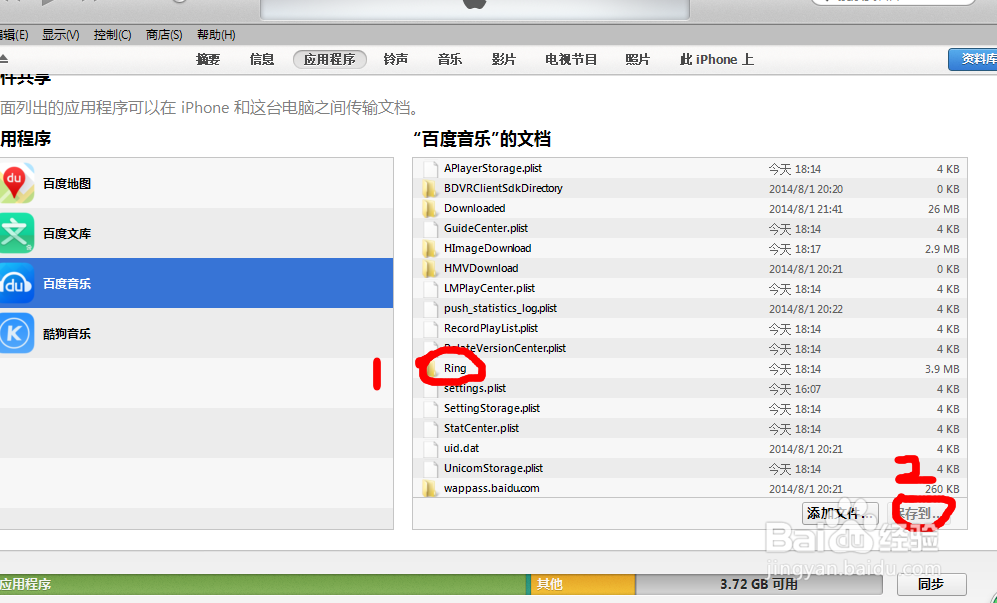This screenshot has width=997, height=603.
Task: Select the RecordPlayList.plist file name
Action: point(491,328)
